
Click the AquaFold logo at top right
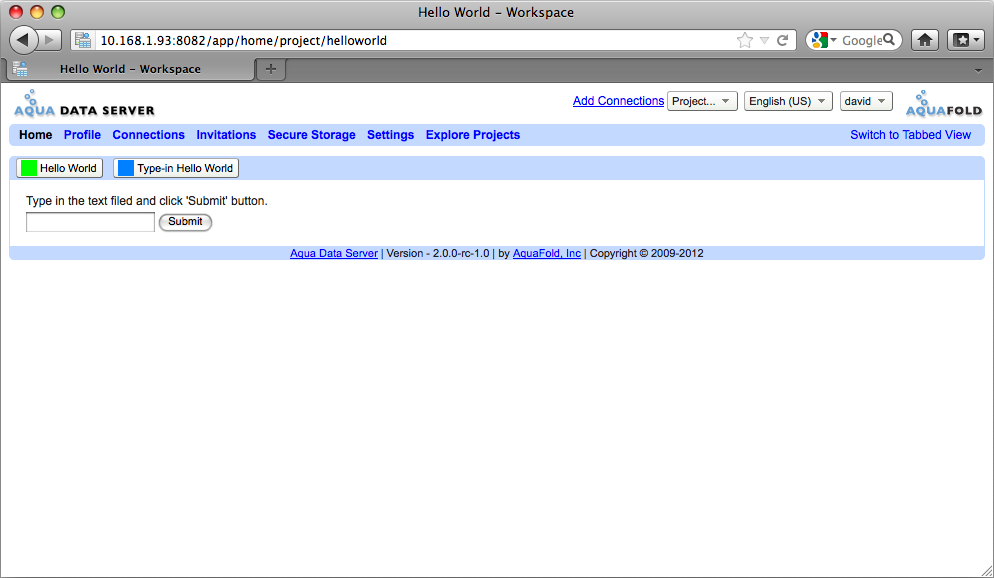coord(944,104)
